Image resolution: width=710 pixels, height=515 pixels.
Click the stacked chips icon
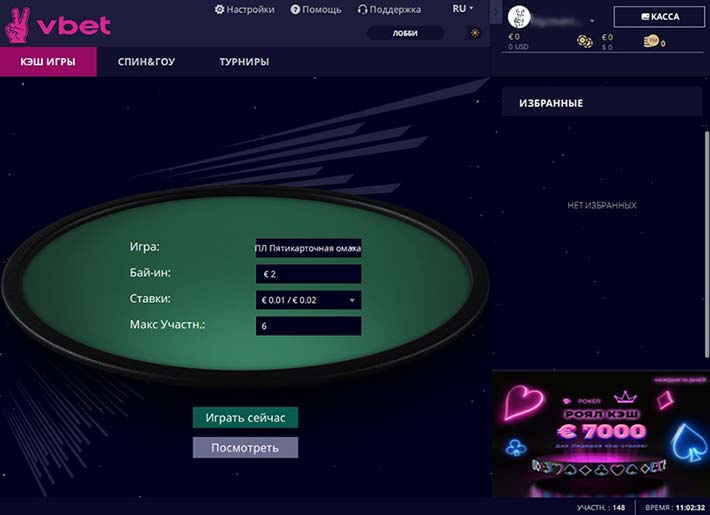(x=585, y=42)
